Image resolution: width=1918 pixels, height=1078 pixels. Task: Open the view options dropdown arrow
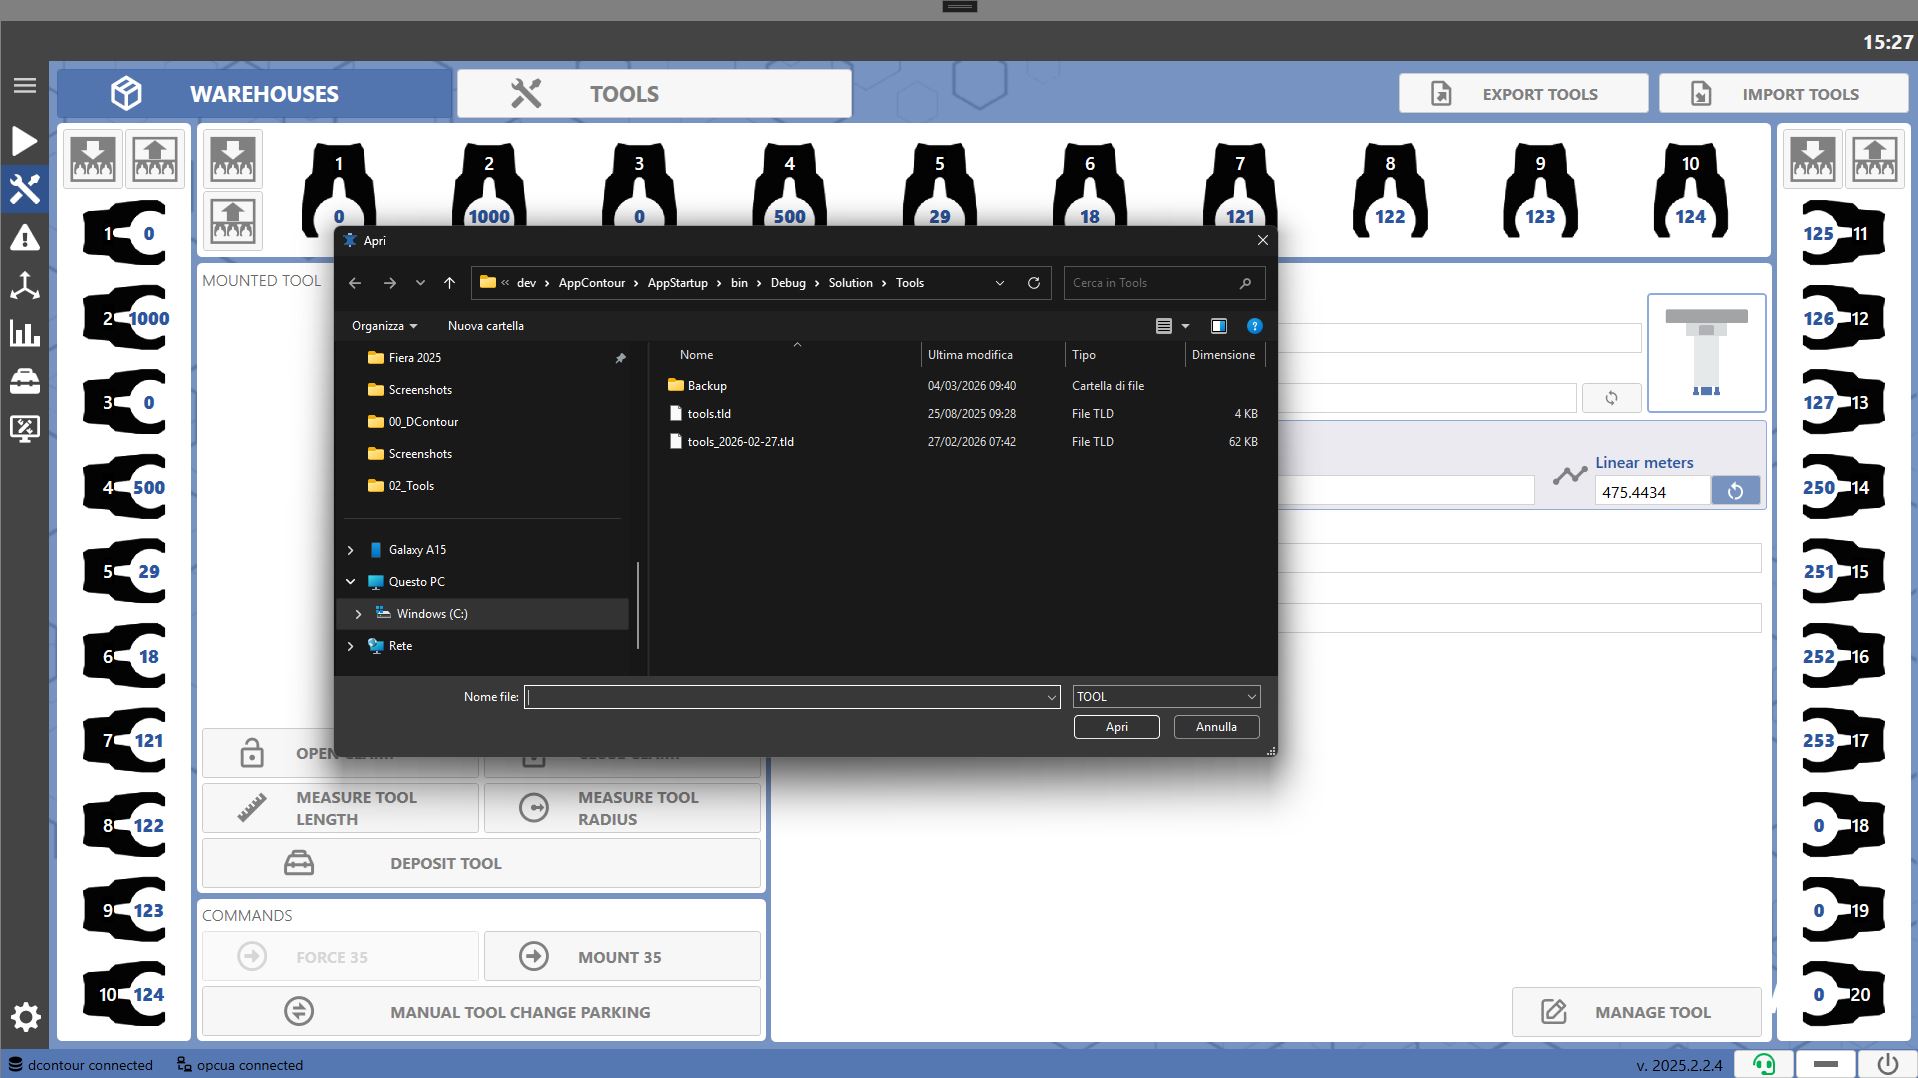coord(1186,326)
